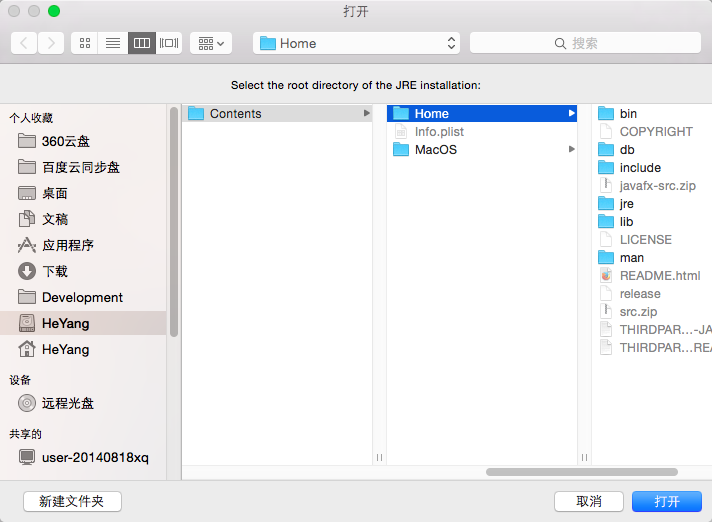This screenshot has height=522, width=712.
Task: Expand the MacOS folder arrow
Action: (x=571, y=149)
